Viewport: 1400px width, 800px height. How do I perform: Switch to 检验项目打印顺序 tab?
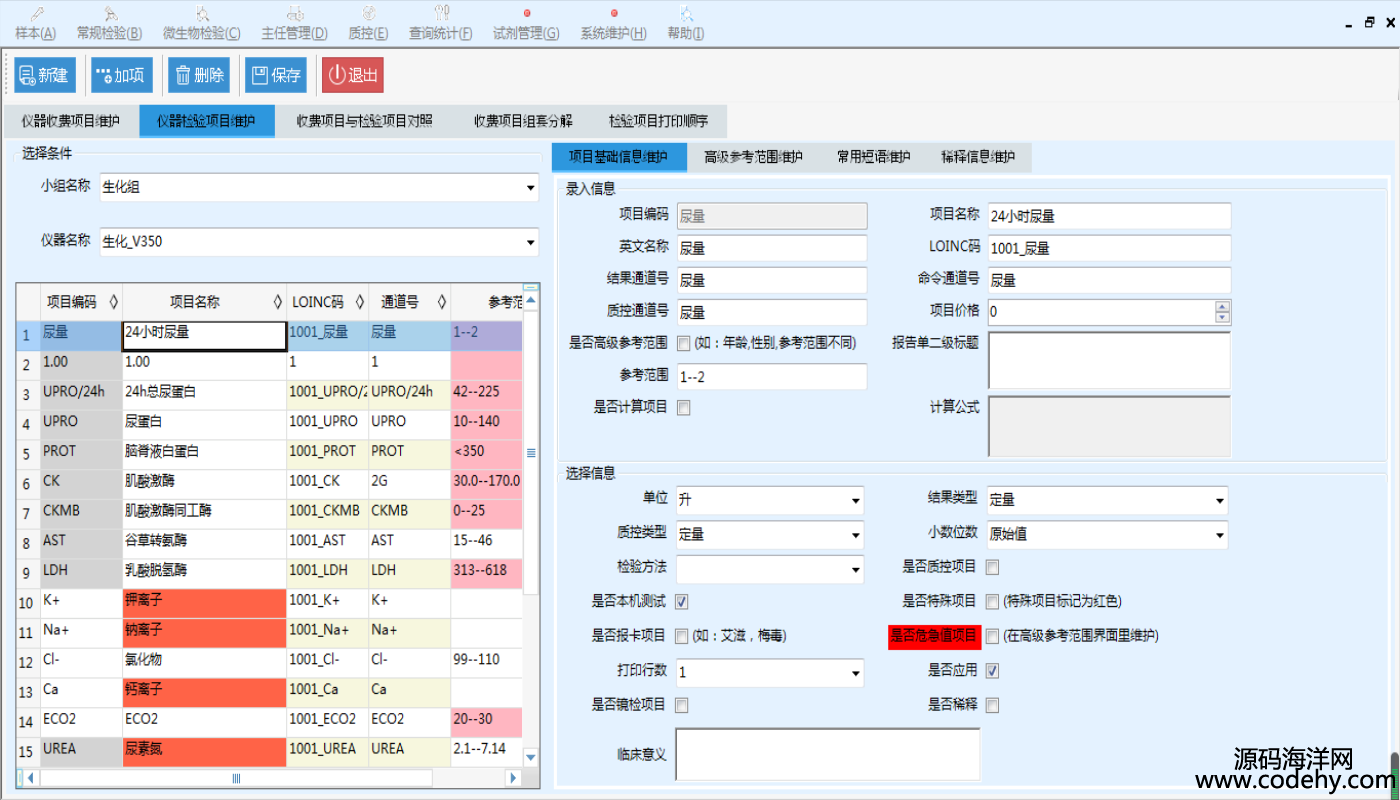point(658,121)
